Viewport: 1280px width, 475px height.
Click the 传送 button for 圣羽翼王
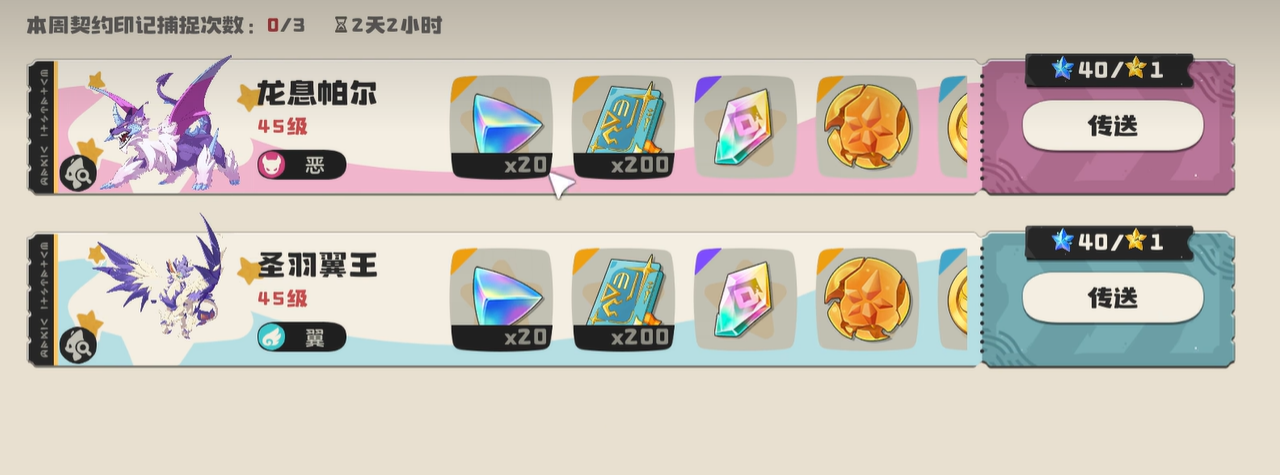1112,298
